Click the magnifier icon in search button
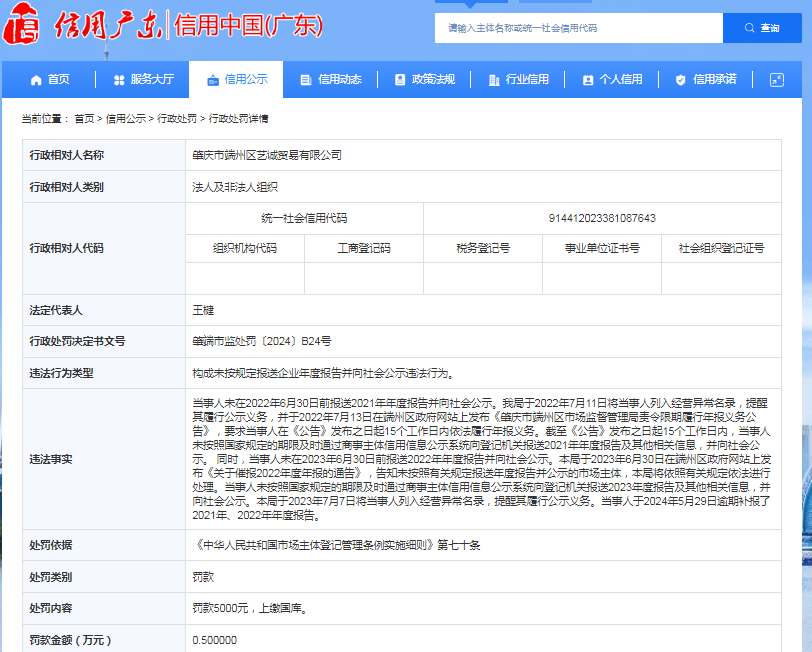Viewport: 812px width, 652px height. [x=749, y=28]
